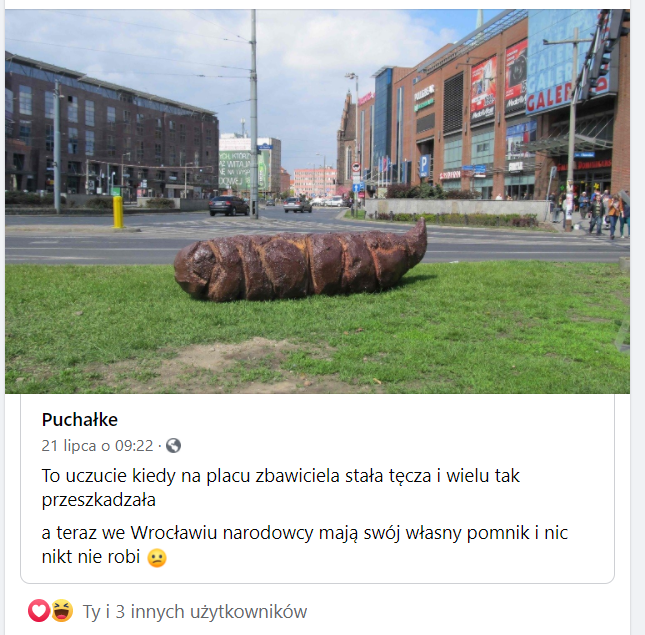Click the brown sculpture in the photo
Screen dimensions: 645x635
click(x=300, y=260)
